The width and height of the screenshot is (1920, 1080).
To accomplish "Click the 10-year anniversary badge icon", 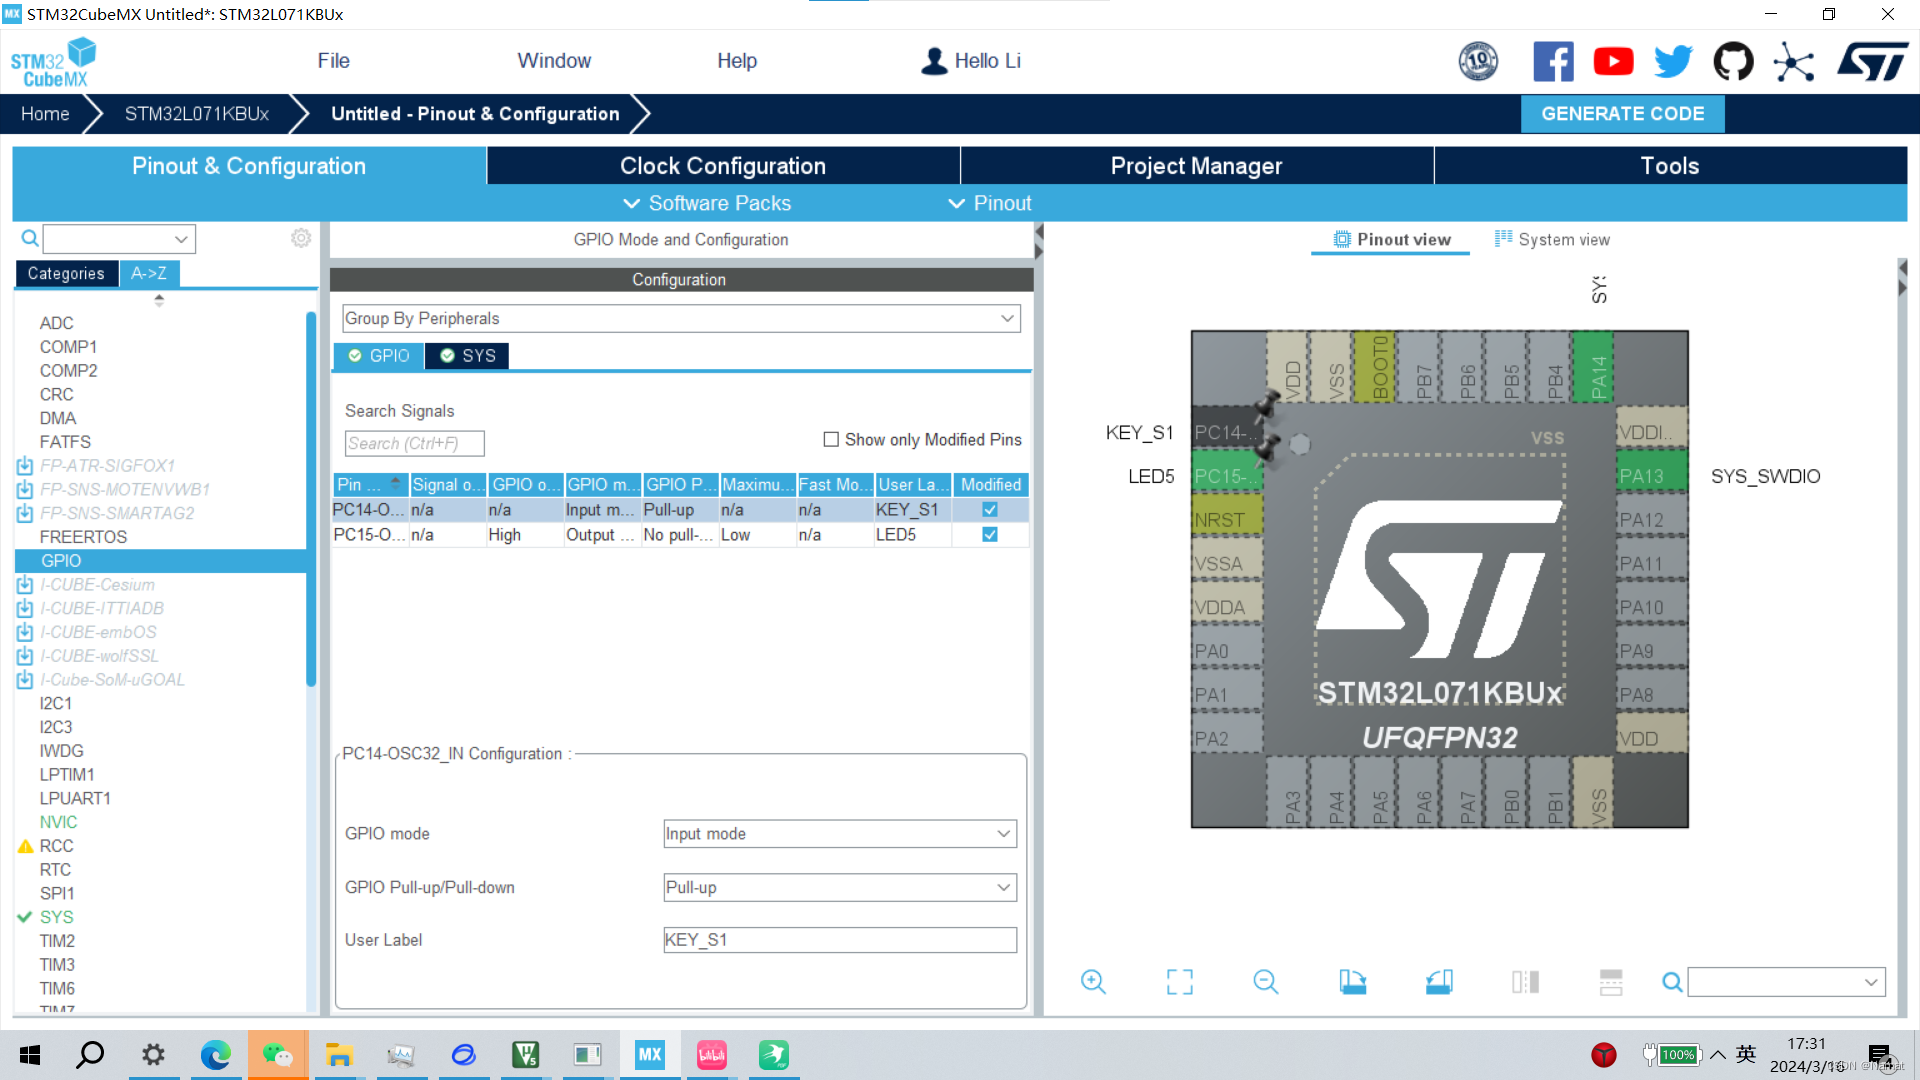I will coord(1478,62).
